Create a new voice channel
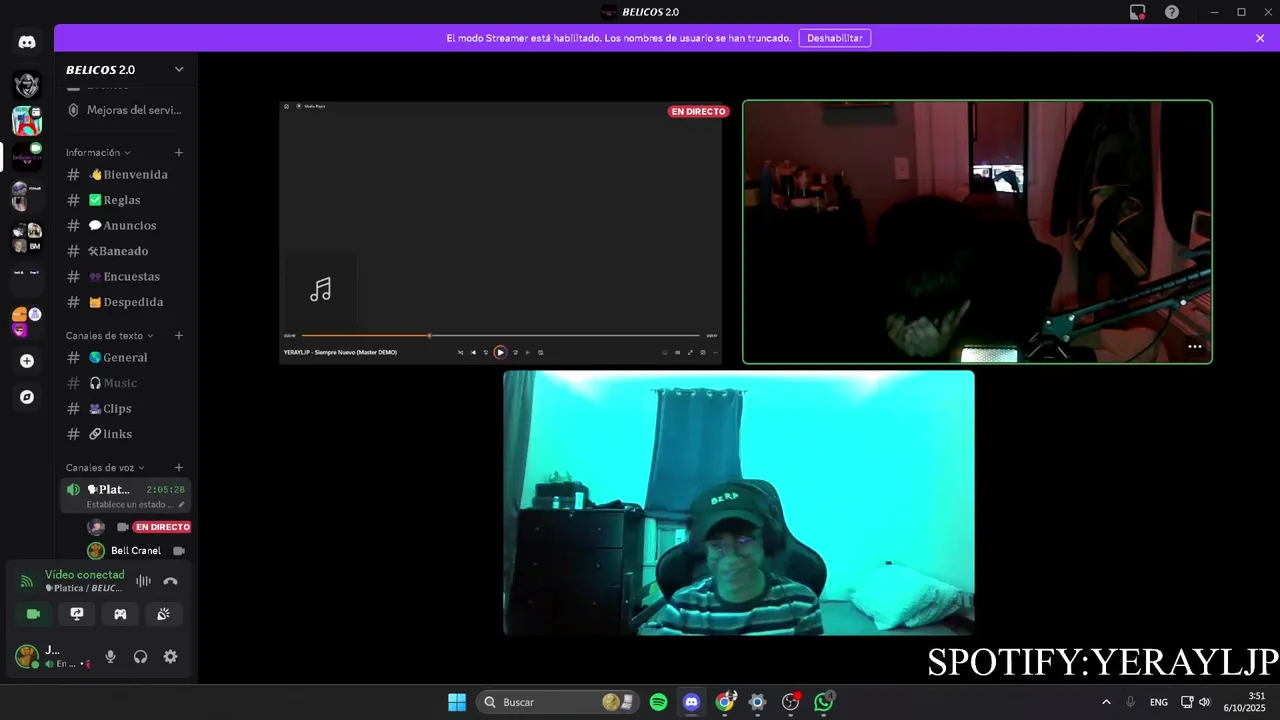The width and height of the screenshot is (1280, 720). tap(179, 468)
